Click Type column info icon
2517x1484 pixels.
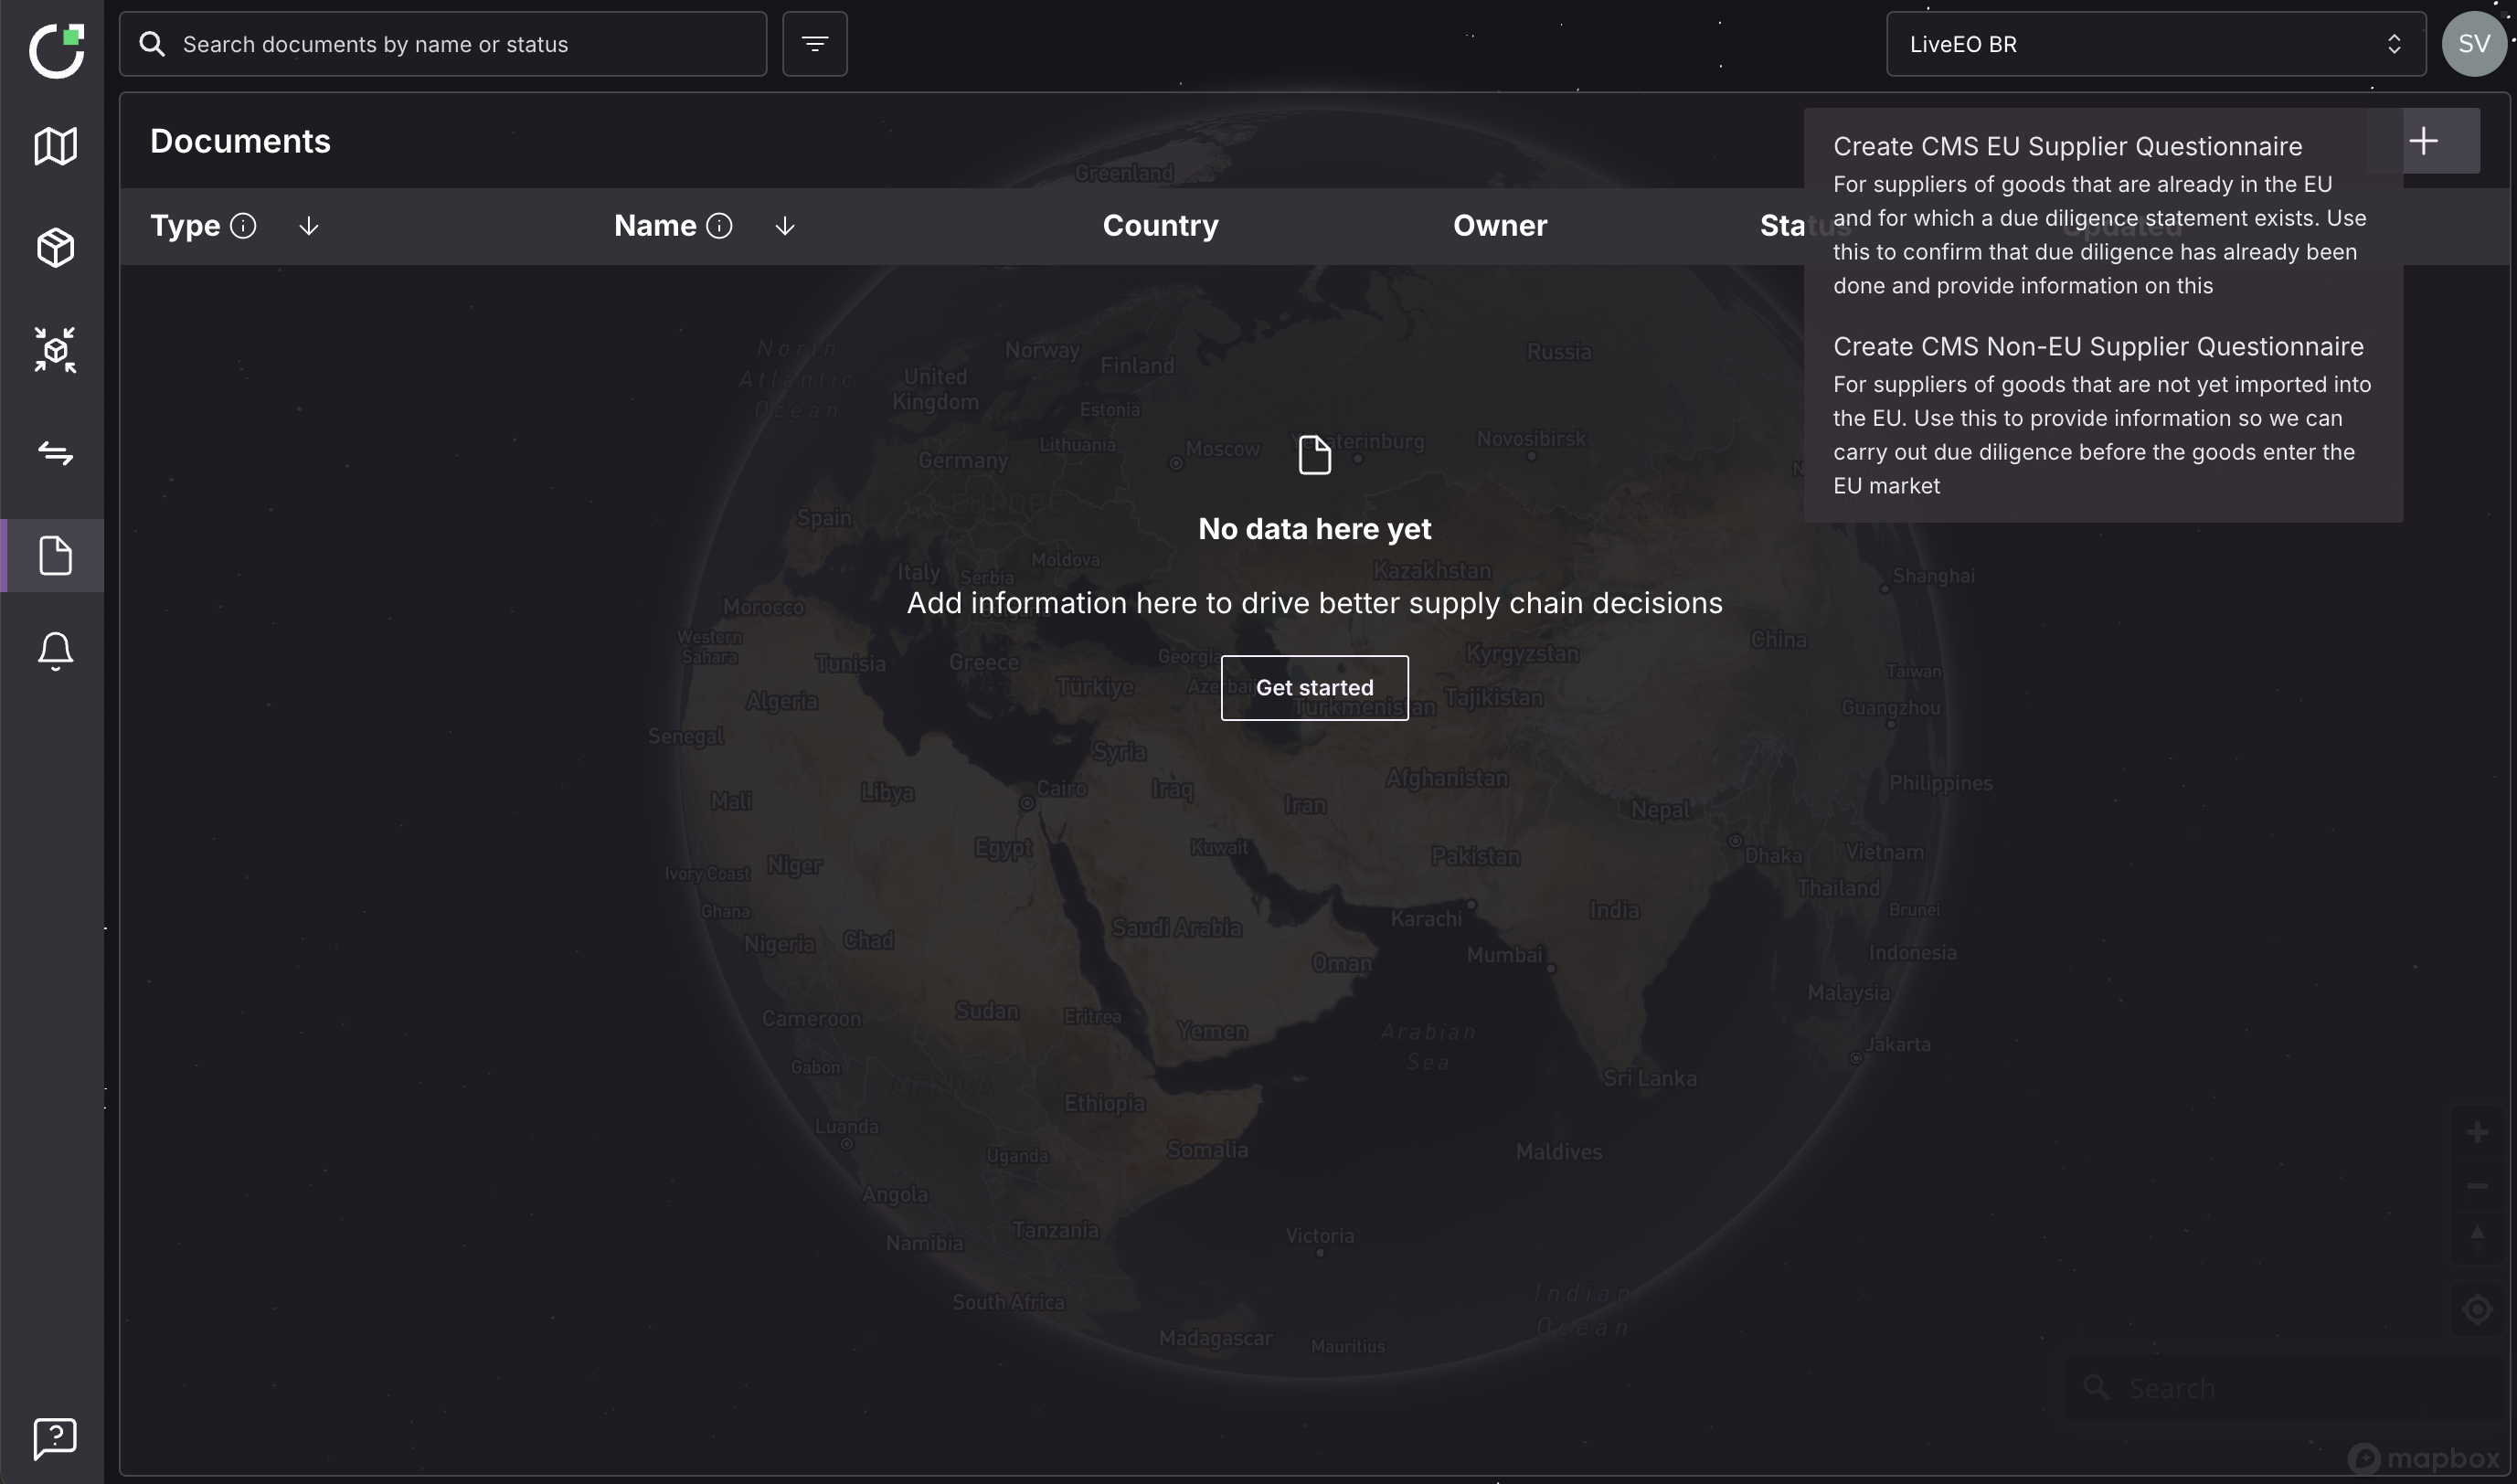point(243,226)
